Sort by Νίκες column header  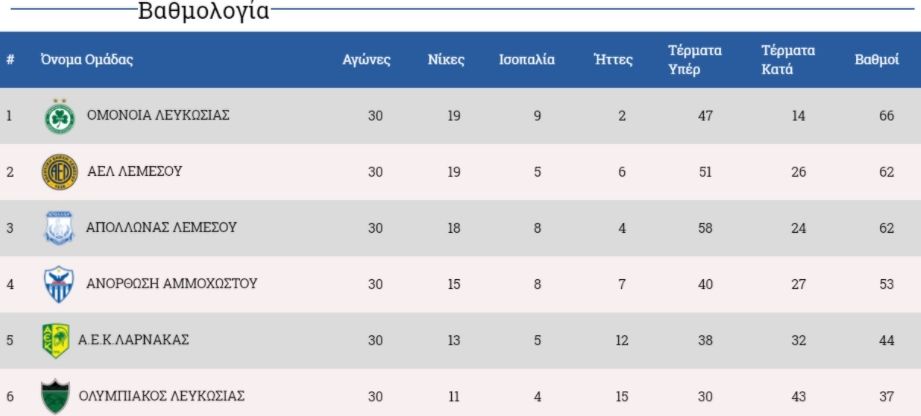(x=446, y=60)
